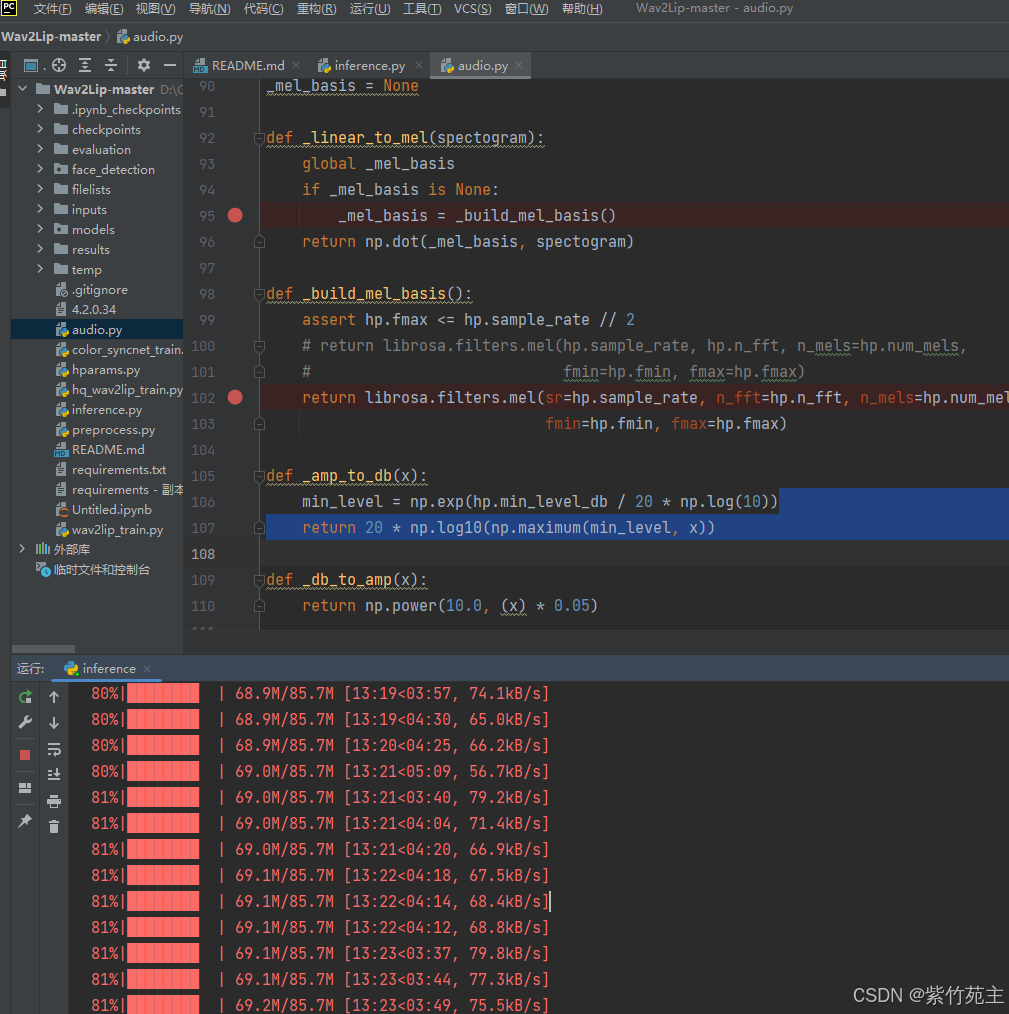The width and height of the screenshot is (1009, 1014).
Task: Expand all project tree nodes icon
Action: [x=85, y=65]
